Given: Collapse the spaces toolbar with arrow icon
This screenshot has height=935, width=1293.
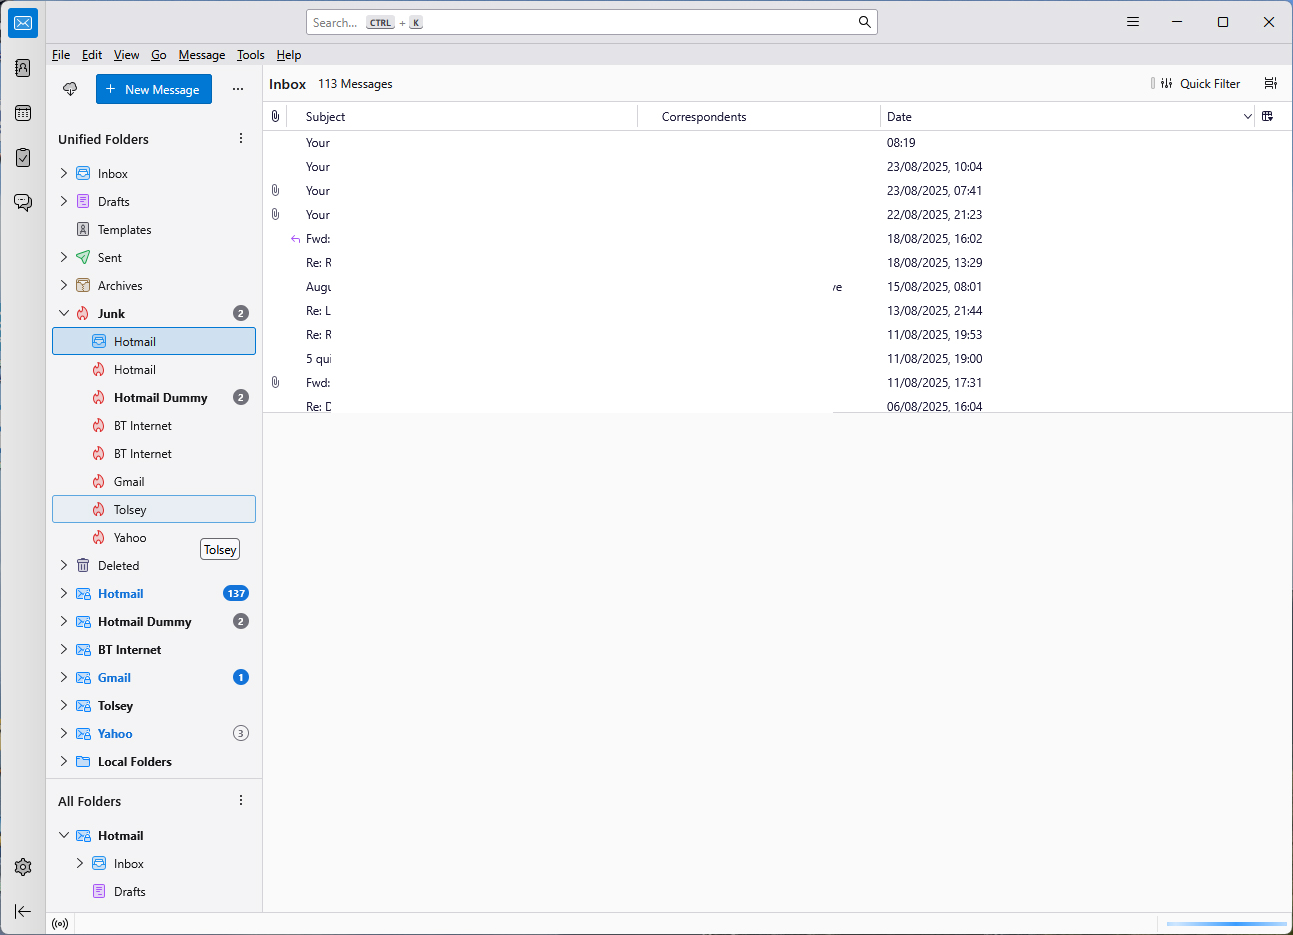Looking at the screenshot, I should (x=23, y=911).
